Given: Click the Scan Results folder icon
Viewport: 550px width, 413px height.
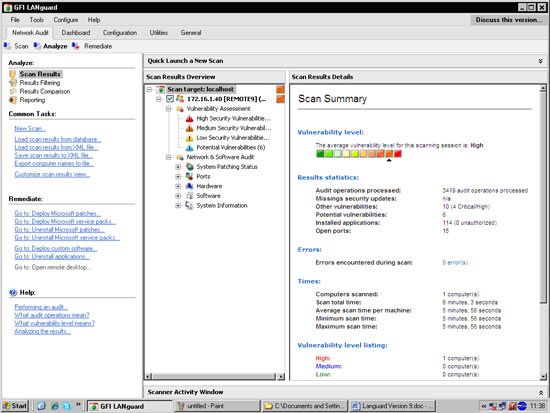Looking at the screenshot, I should (13, 74).
